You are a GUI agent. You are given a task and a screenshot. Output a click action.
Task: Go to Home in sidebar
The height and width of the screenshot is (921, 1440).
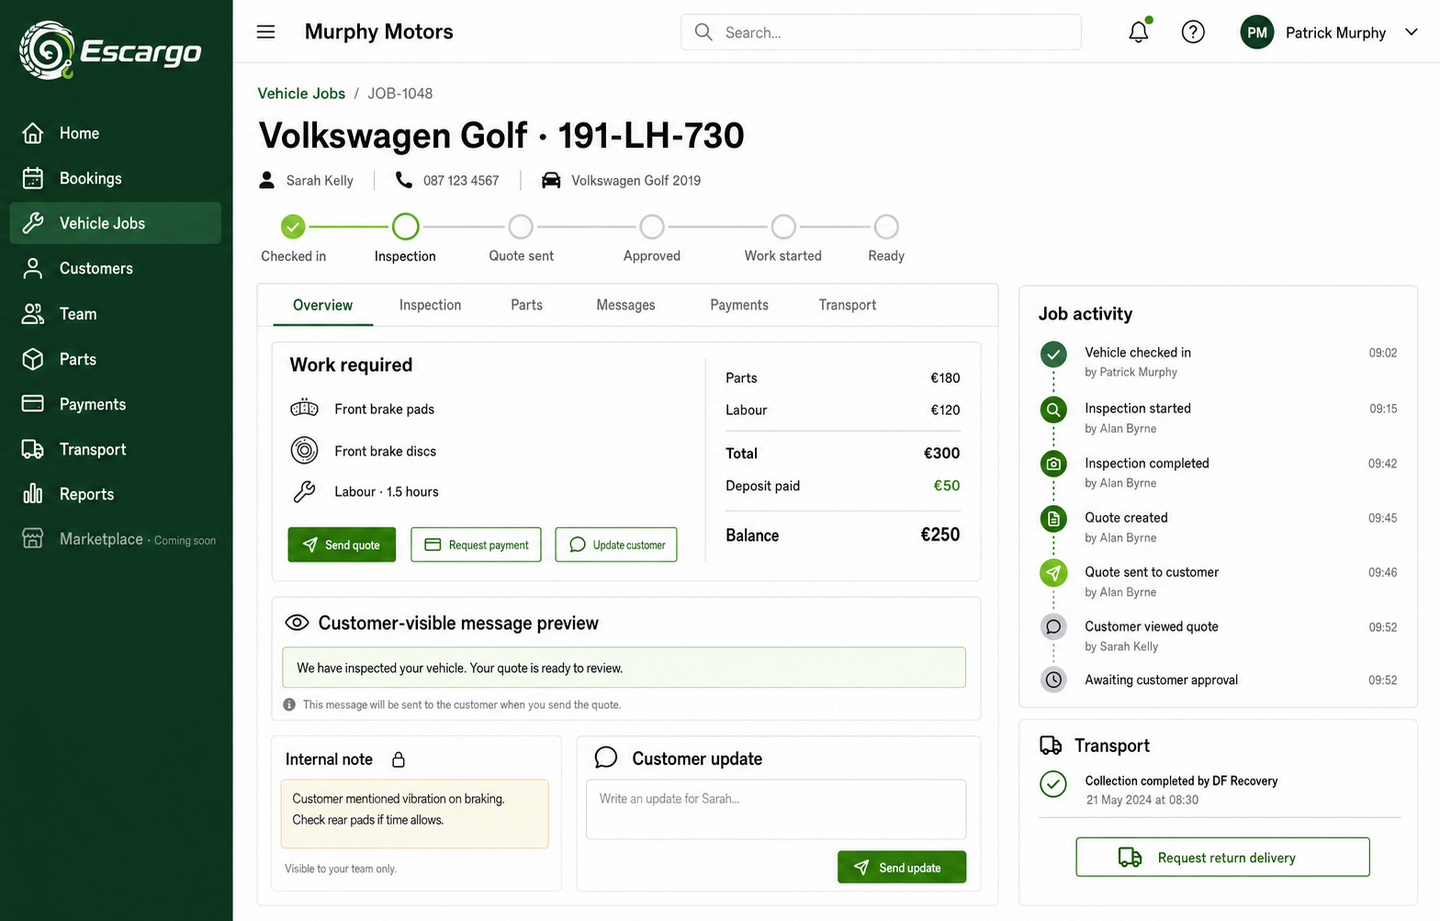click(x=115, y=133)
